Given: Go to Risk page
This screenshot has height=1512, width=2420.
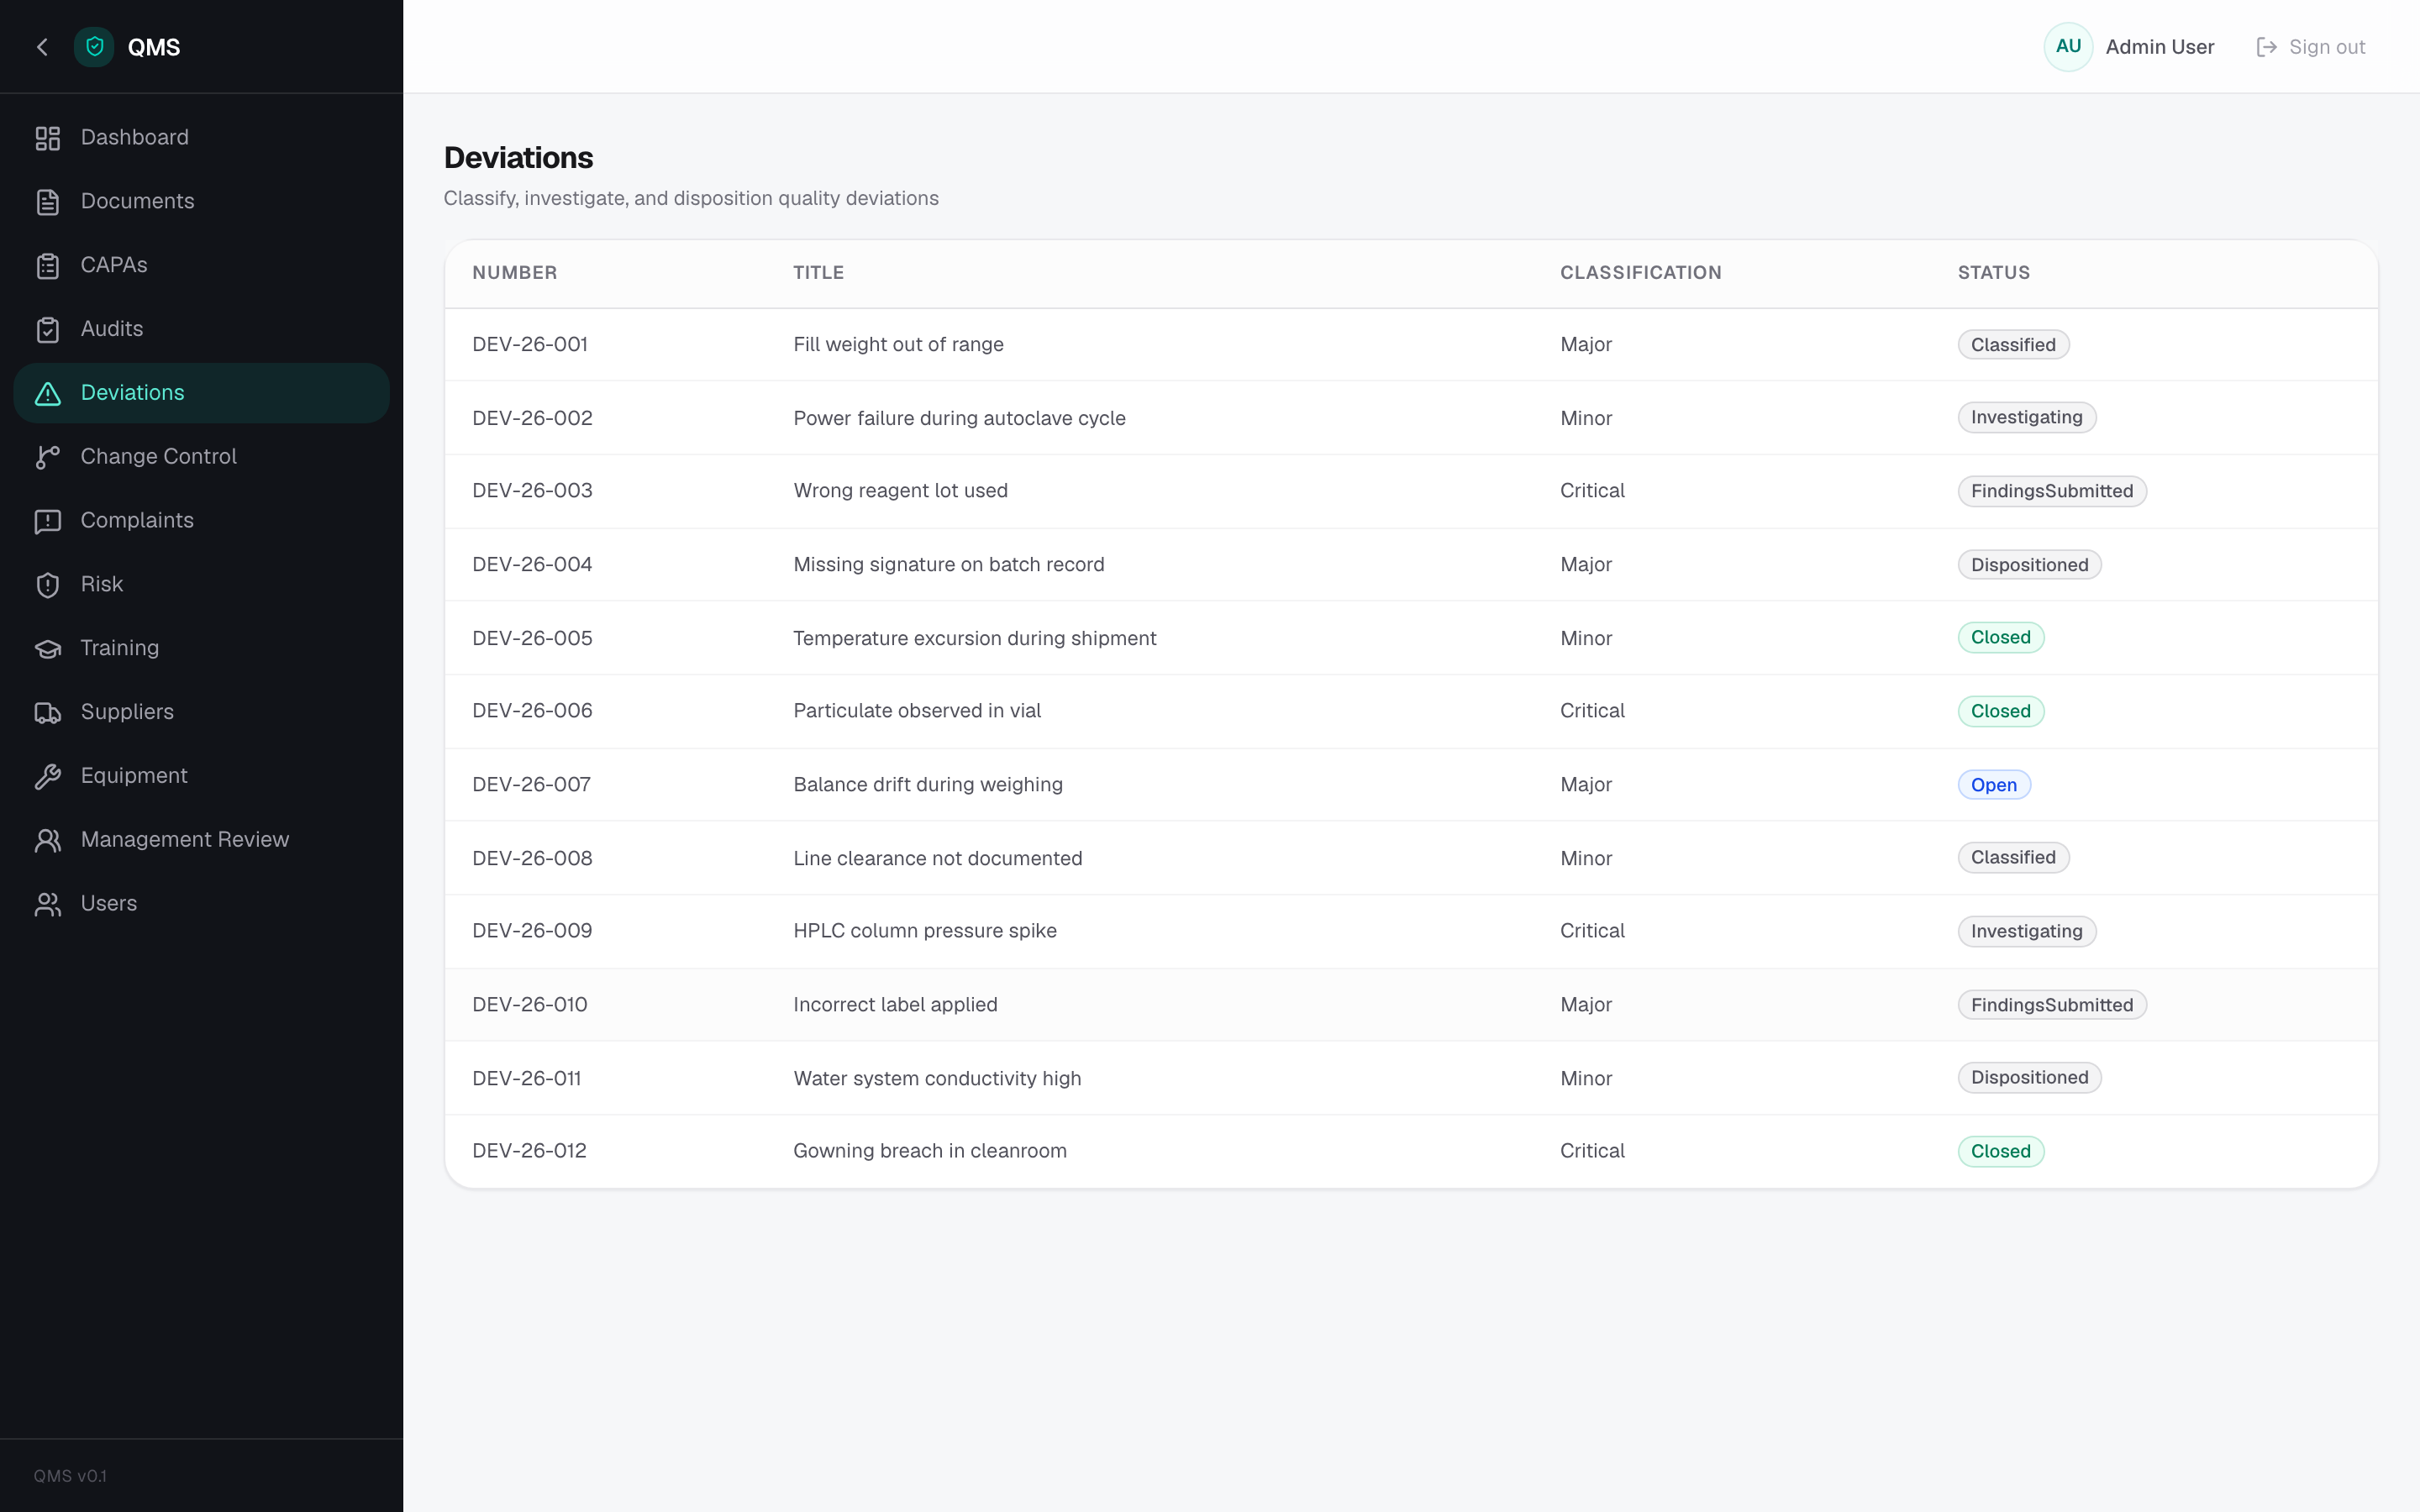Looking at the screenshot, I should pos(201,584).
